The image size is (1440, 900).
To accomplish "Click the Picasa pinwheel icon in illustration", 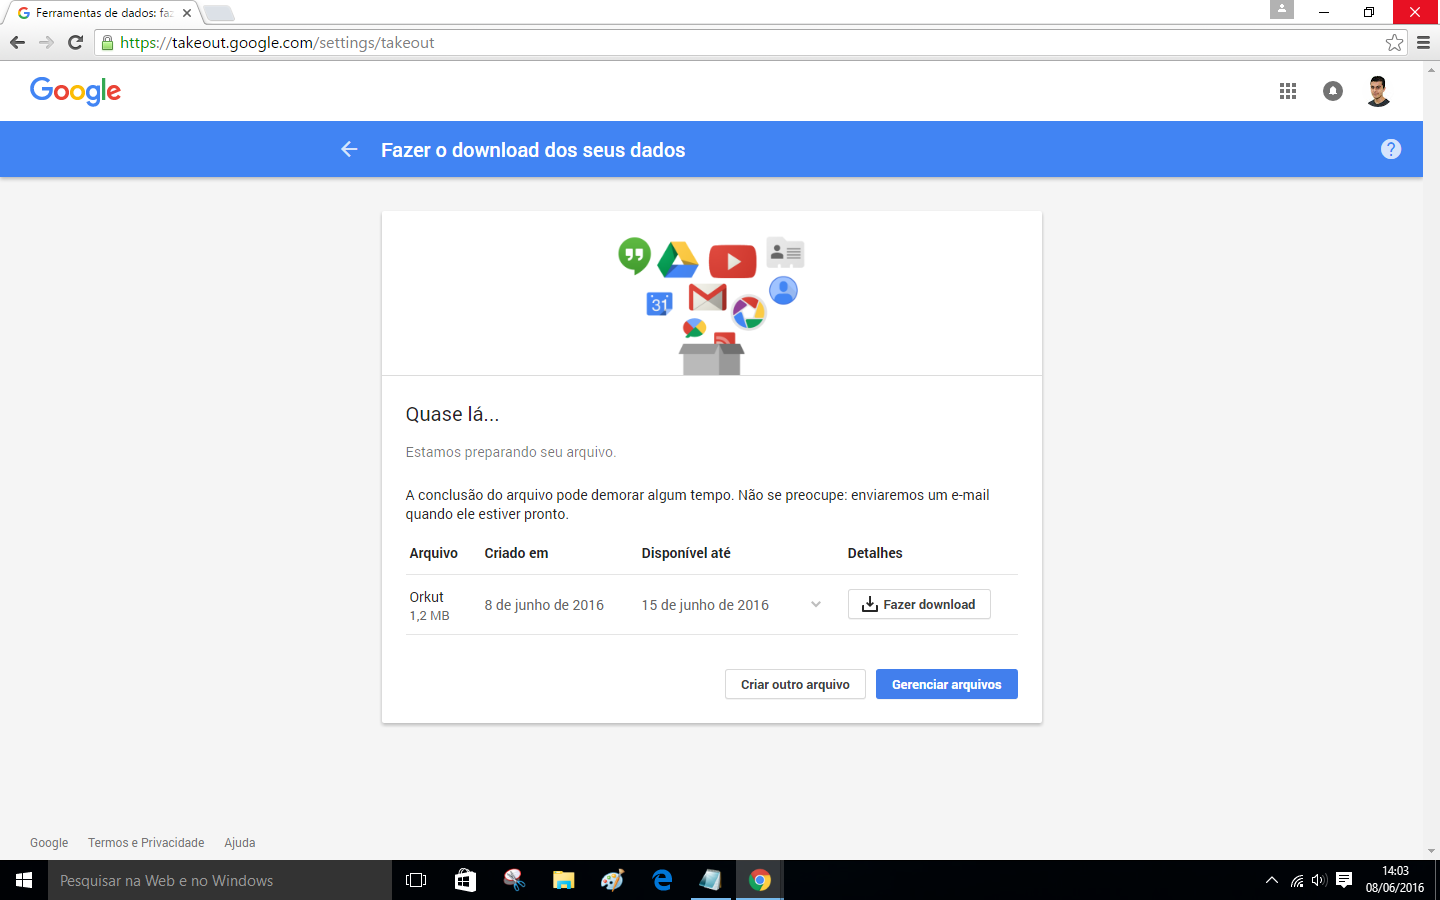I will click(x=748, y=313).
